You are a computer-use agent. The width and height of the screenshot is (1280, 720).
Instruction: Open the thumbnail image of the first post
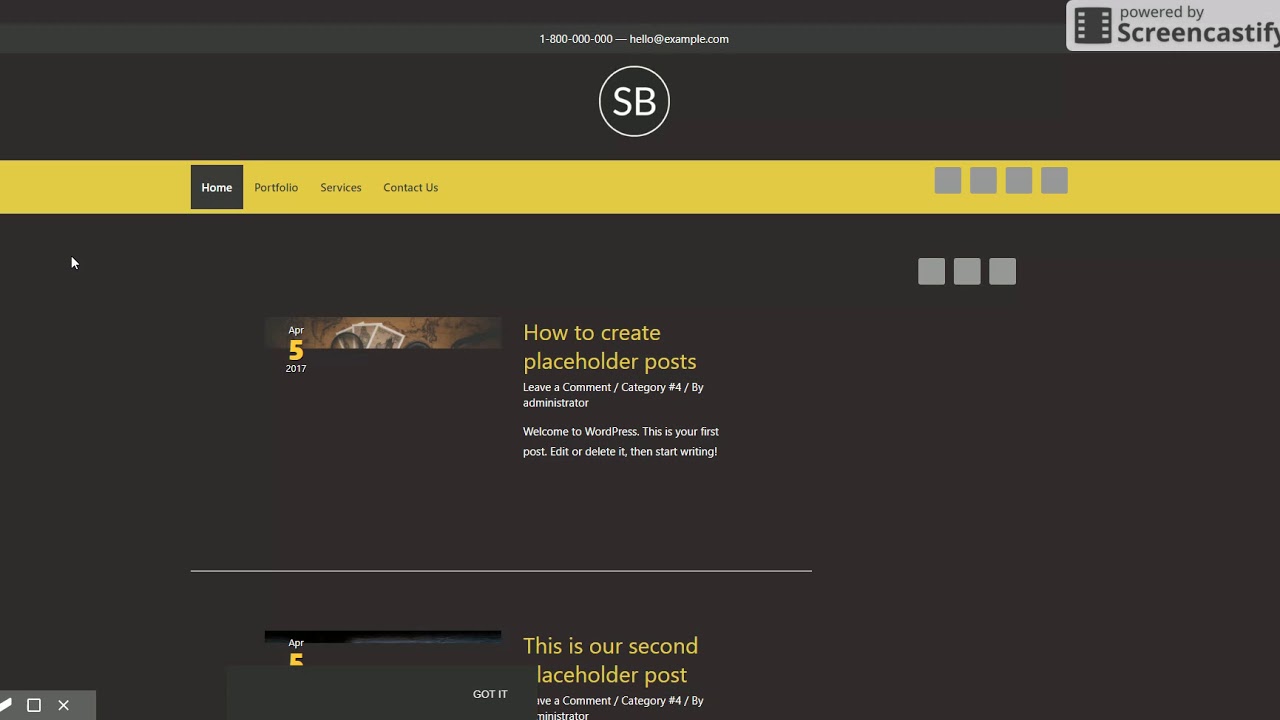coord(383,333)
